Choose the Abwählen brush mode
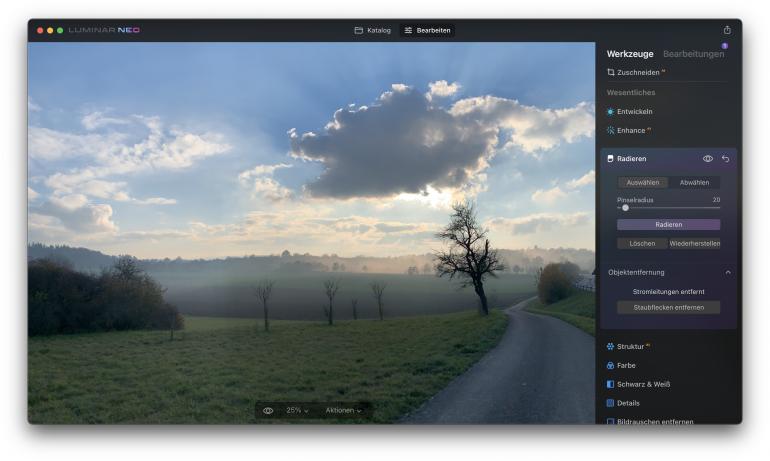The image size is (770, 461). point(694,183)
